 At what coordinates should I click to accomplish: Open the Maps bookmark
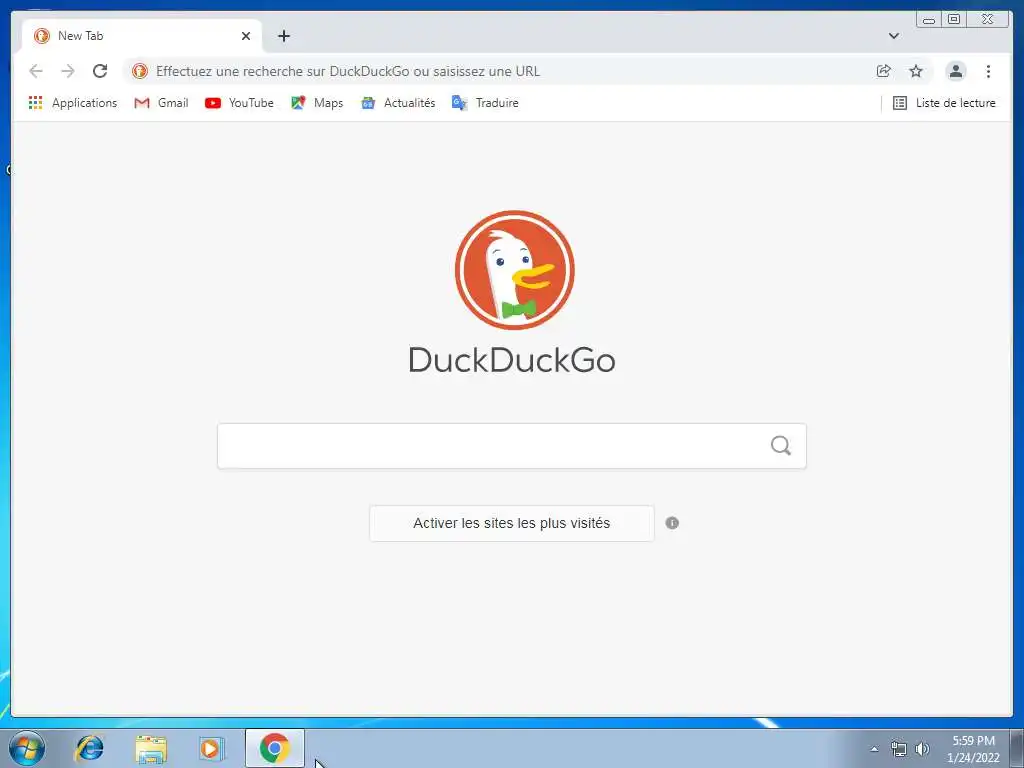click(317, 103)
